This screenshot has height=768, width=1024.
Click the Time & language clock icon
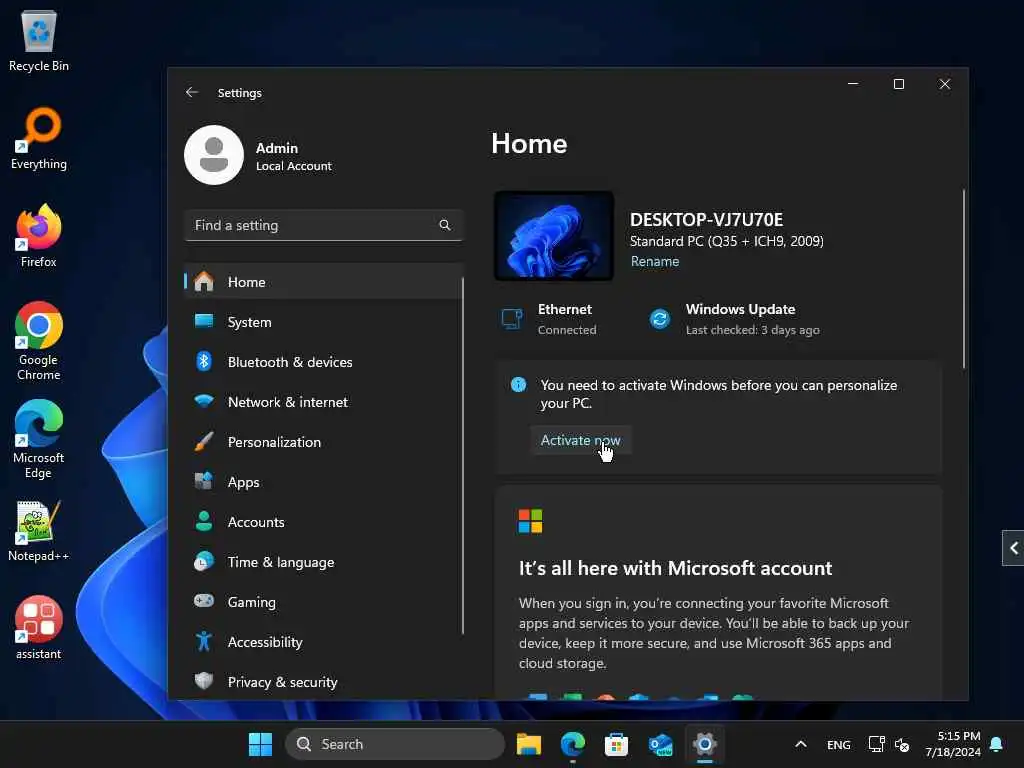[x=204, y=562]
